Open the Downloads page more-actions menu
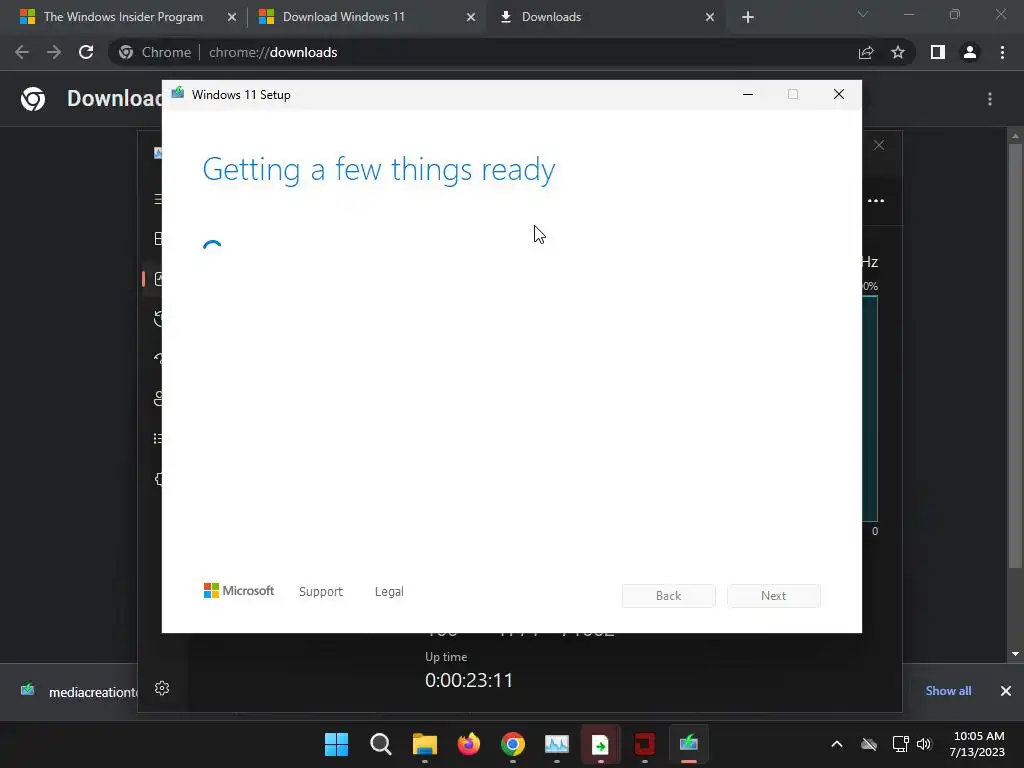Screen dimensions: 1024x768 [x=990, y=99]
